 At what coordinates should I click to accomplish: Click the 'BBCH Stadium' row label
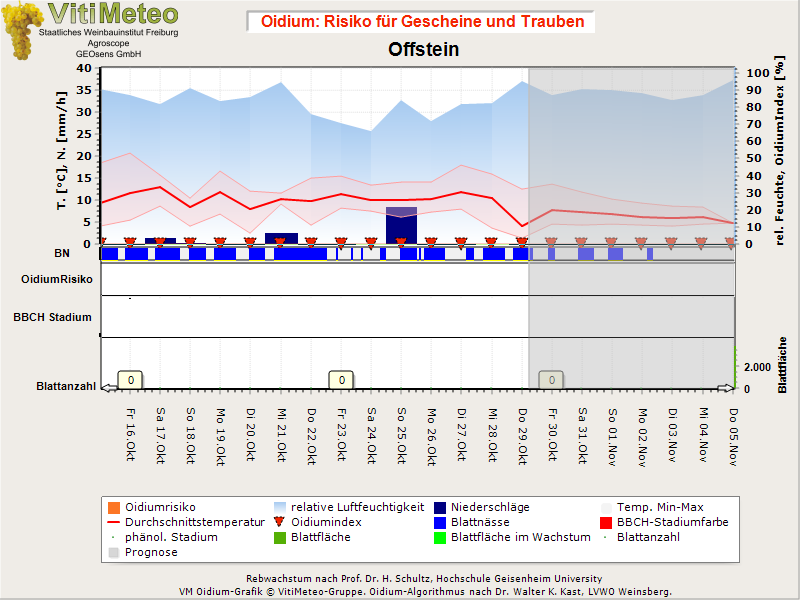tap(53, 317)
